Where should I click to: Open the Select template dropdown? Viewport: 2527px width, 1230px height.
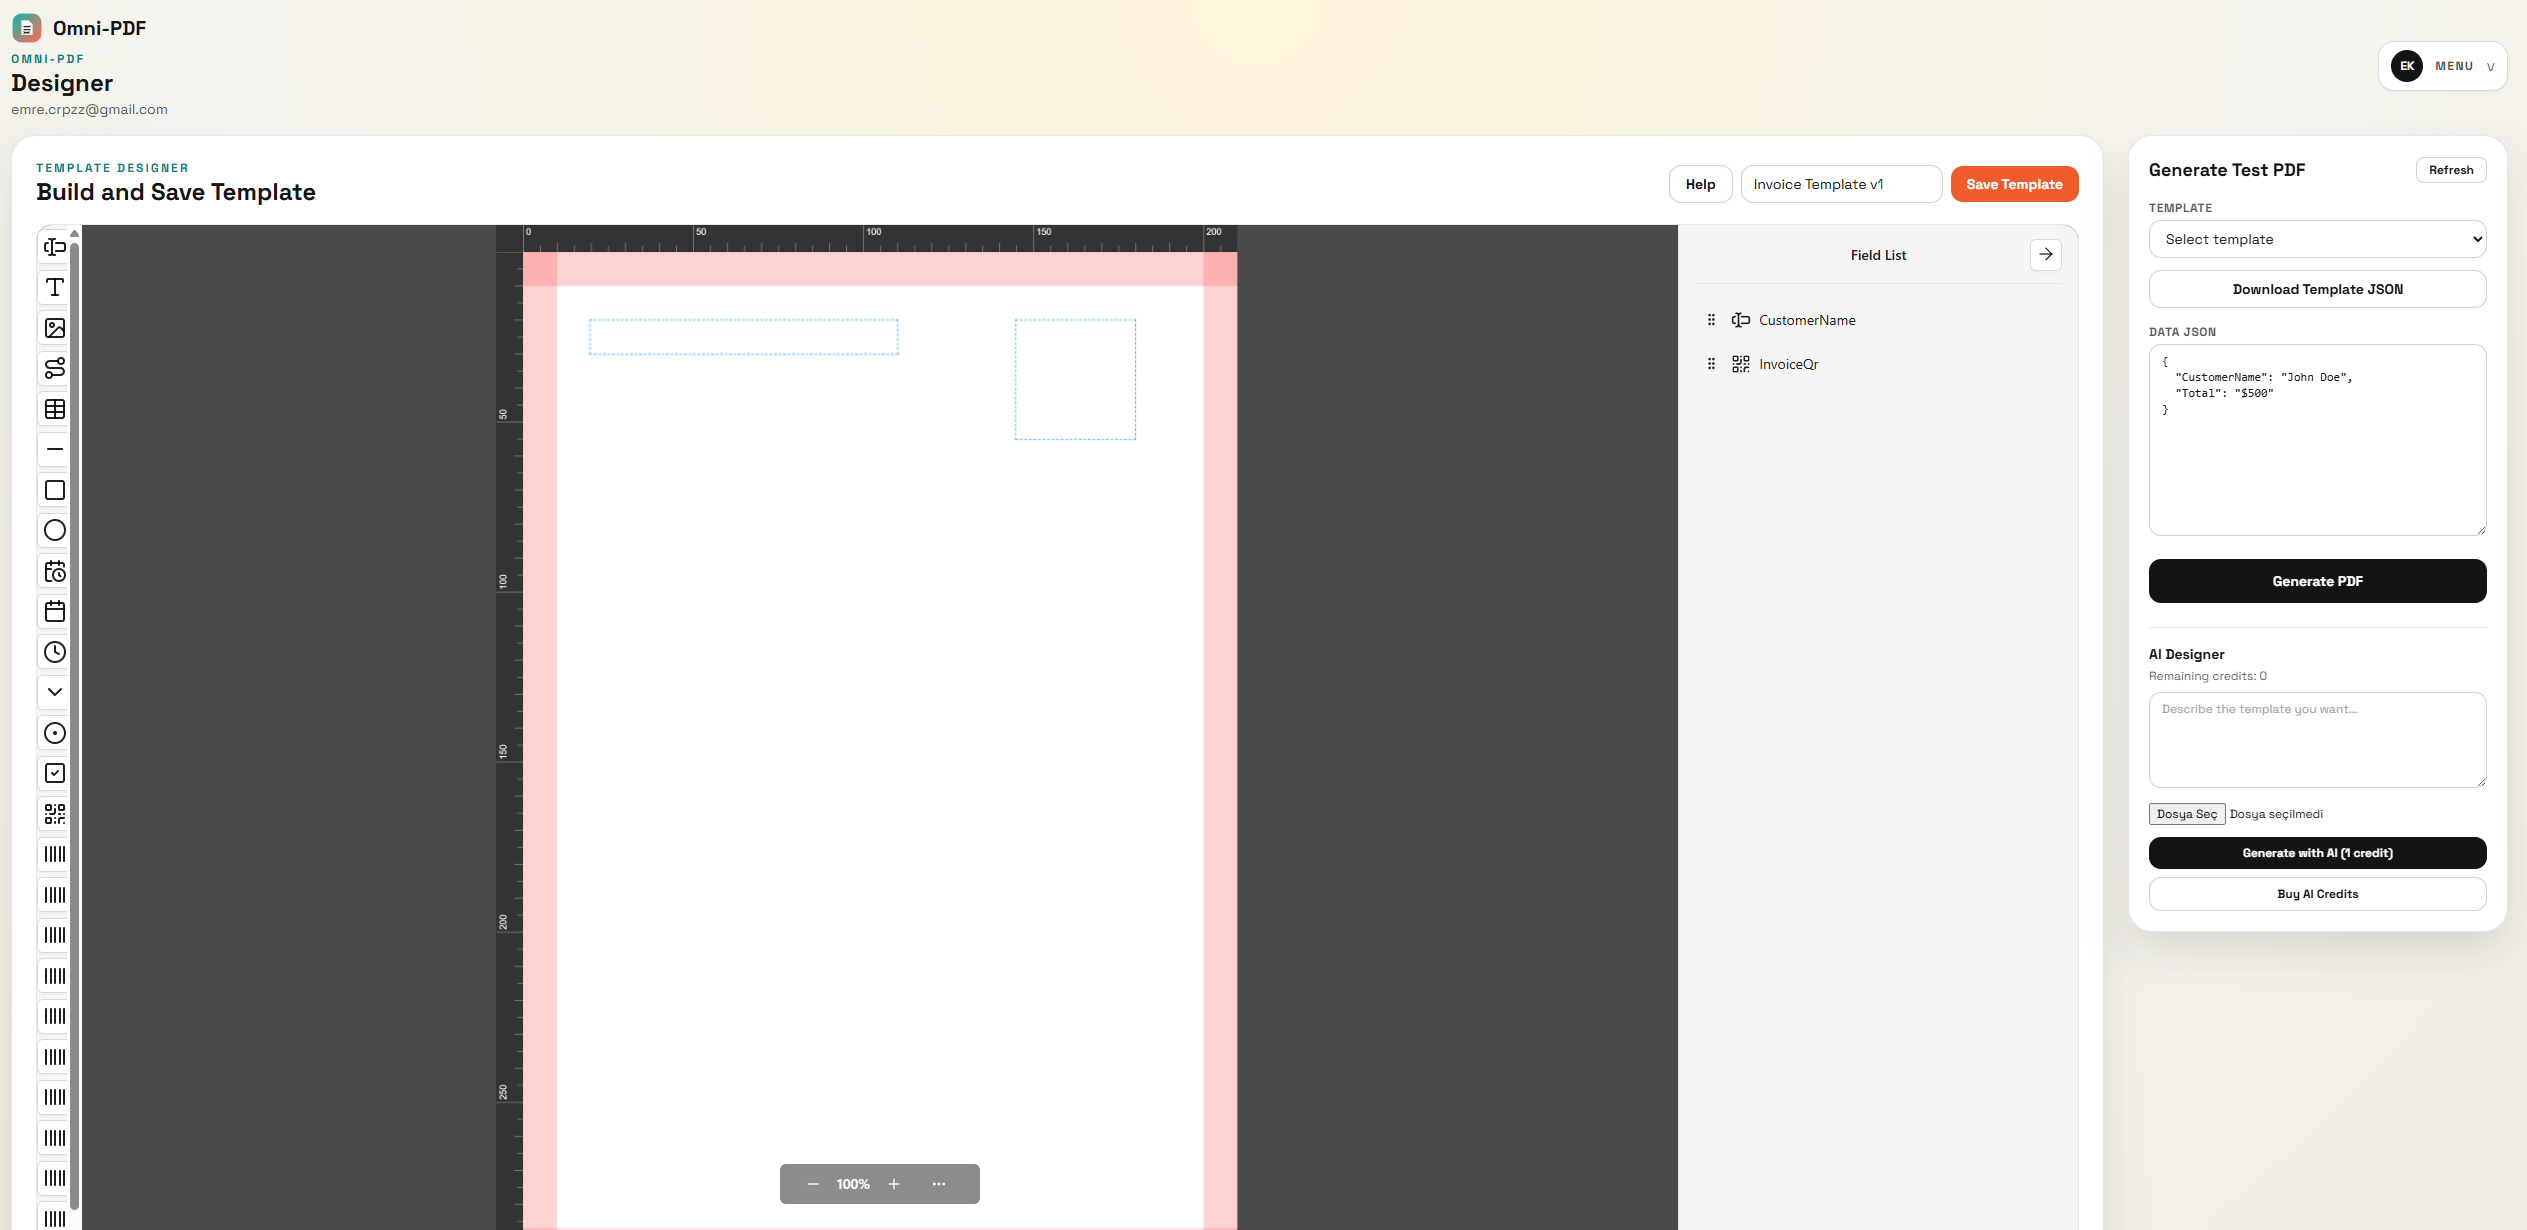(x=2316, y=239)
